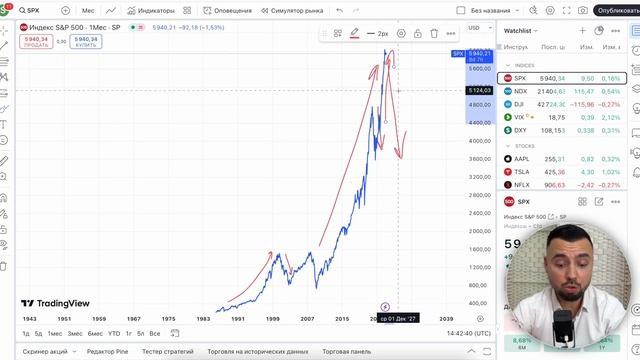
Task: Collapse the STOCKS section
Action: click(508, 146)
